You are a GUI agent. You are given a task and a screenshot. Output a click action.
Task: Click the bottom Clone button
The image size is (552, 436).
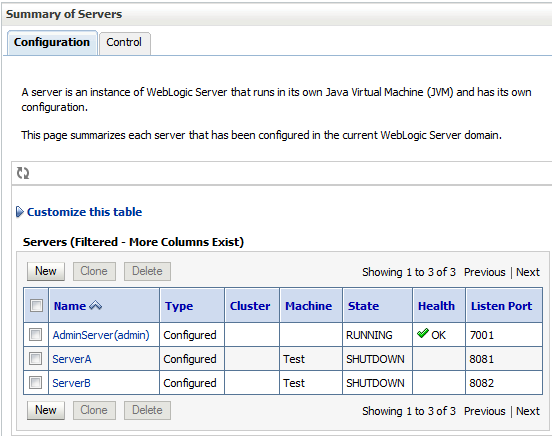(x=94, y=410)
